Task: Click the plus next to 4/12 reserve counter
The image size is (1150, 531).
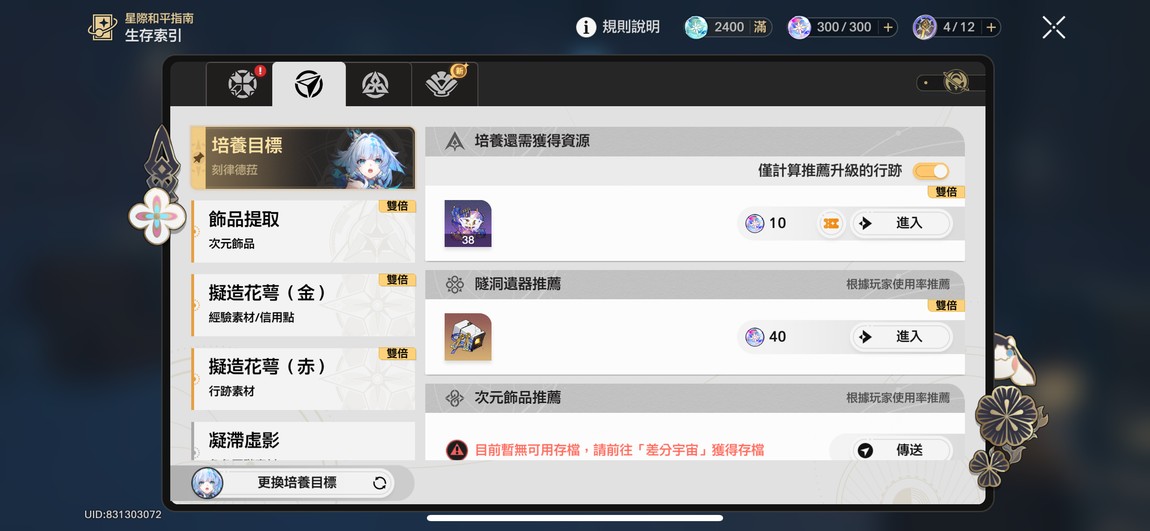Action: [x=991, y=27]
